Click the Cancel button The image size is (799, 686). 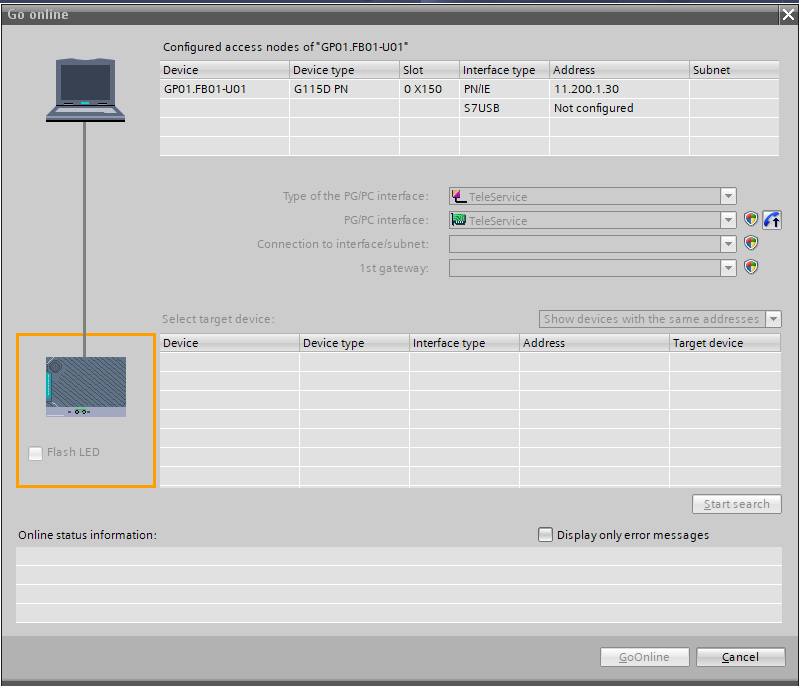click(x=740, y=657)
